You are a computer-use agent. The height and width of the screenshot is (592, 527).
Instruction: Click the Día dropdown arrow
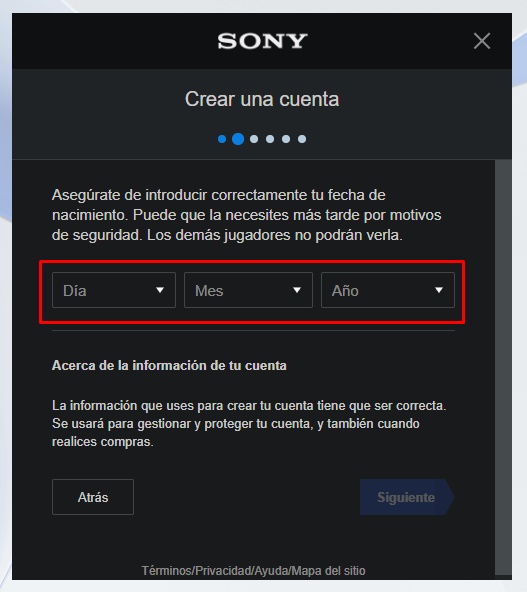point(160,290)
